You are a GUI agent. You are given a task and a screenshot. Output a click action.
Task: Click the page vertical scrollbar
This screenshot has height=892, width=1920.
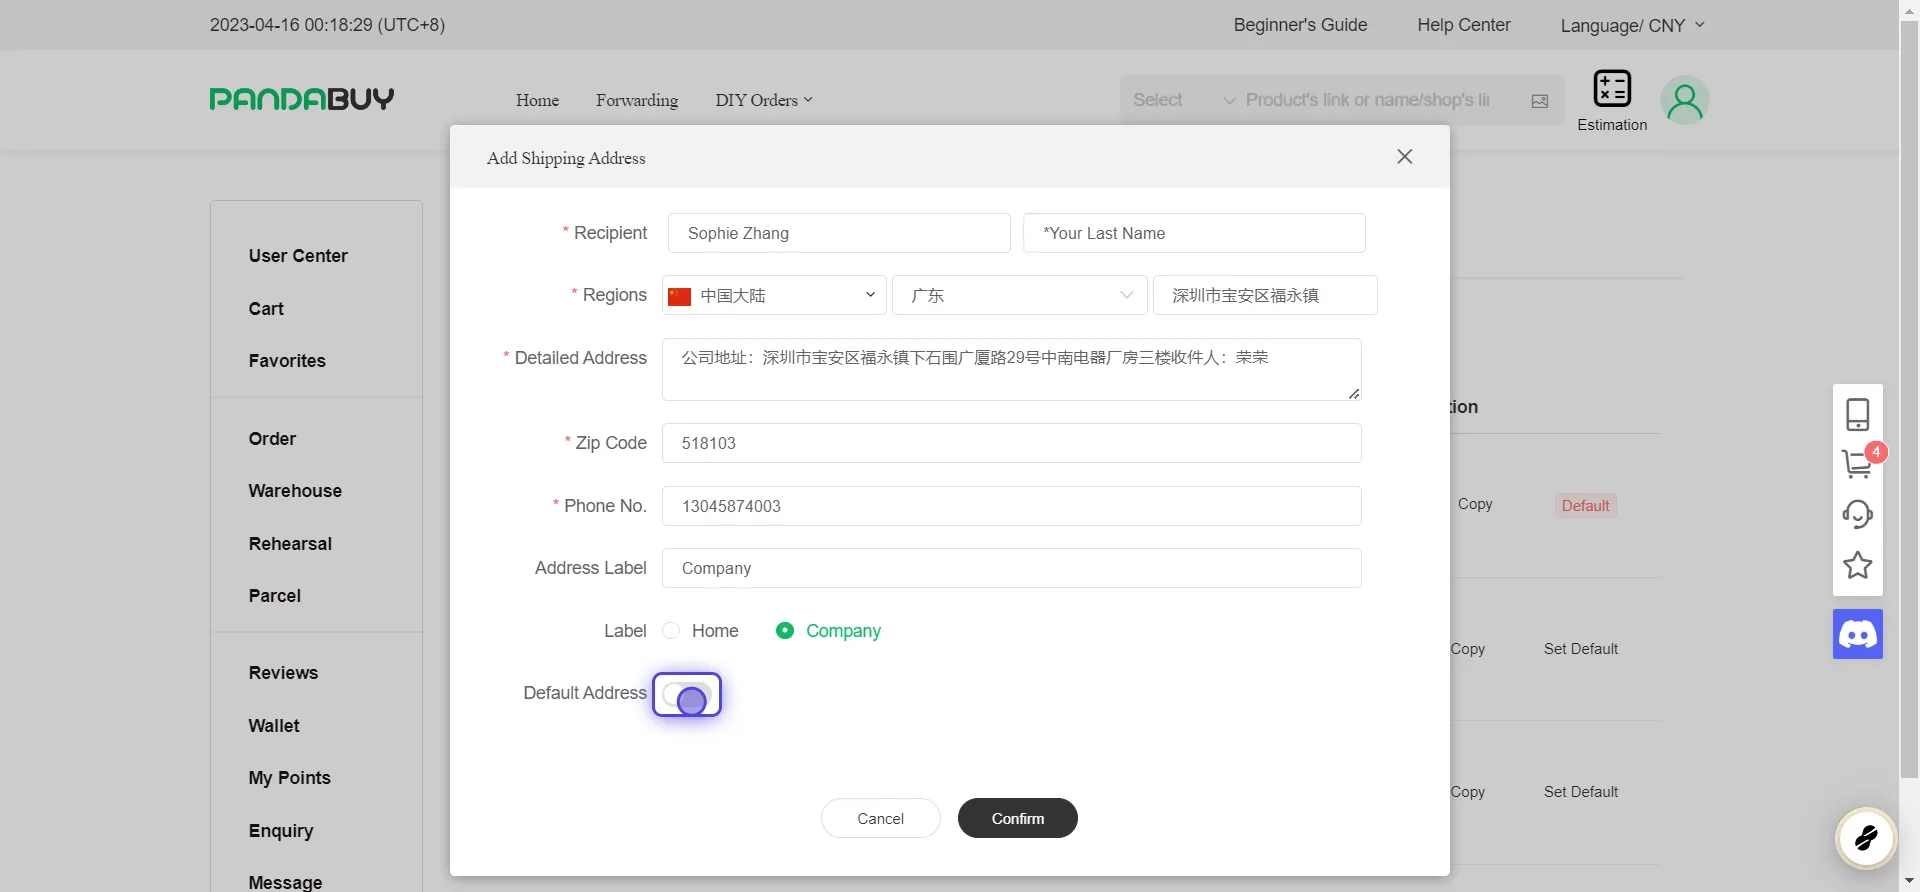coord(1909,400)
